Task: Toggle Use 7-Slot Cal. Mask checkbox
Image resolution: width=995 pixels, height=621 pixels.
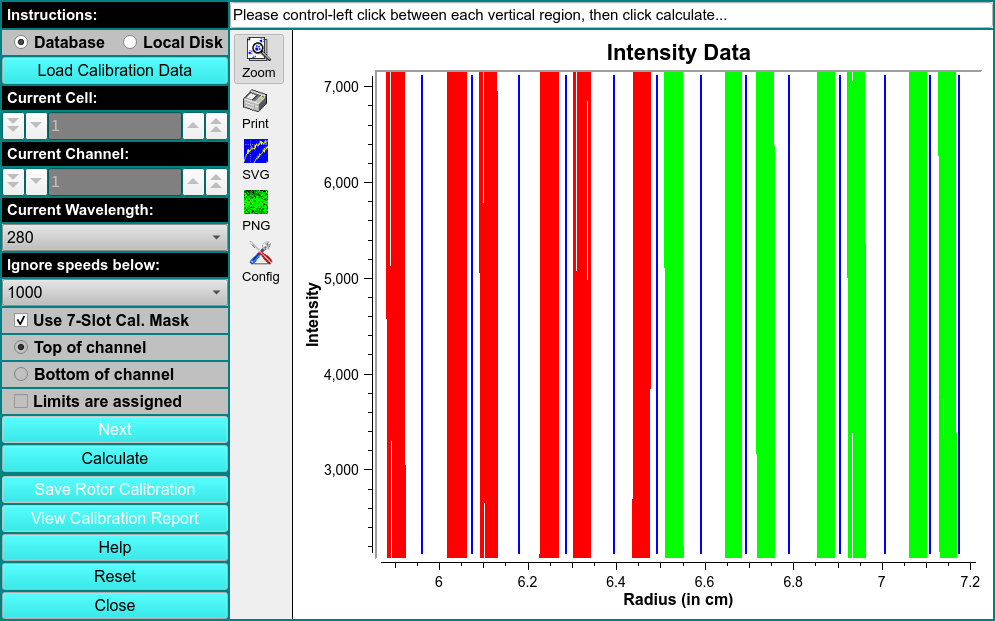Action: pos(21,321)
